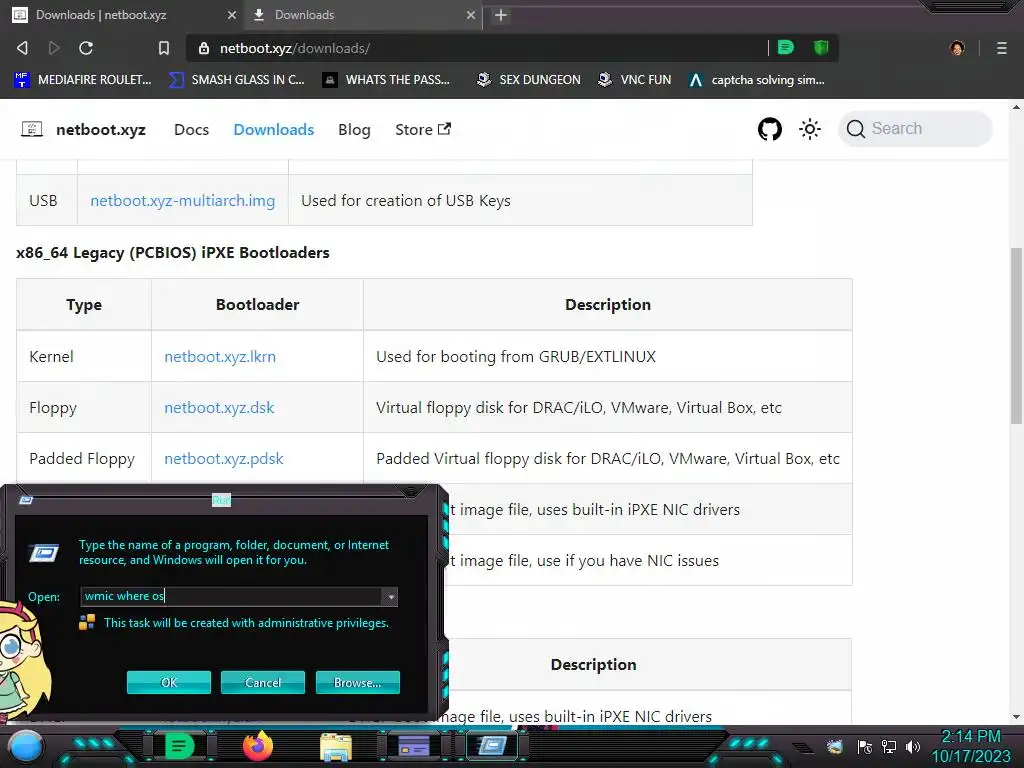Switch to the 'Downloads' browser tab
This screenshot has height=768, width=1024.
pyautogui.click(x=364, y=15)
